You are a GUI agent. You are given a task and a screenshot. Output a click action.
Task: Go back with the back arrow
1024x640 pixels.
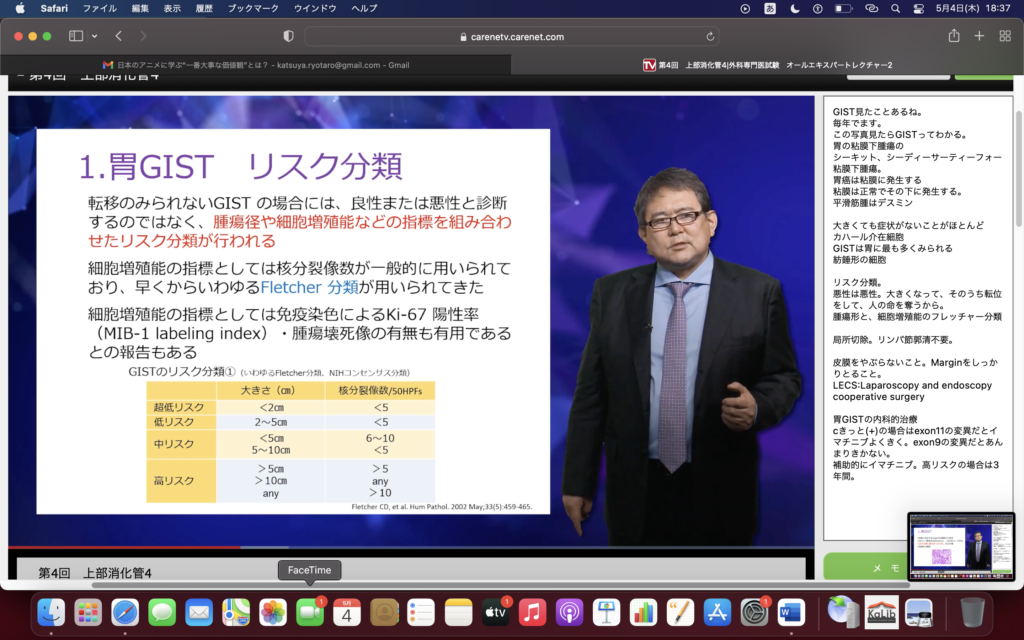118,36
